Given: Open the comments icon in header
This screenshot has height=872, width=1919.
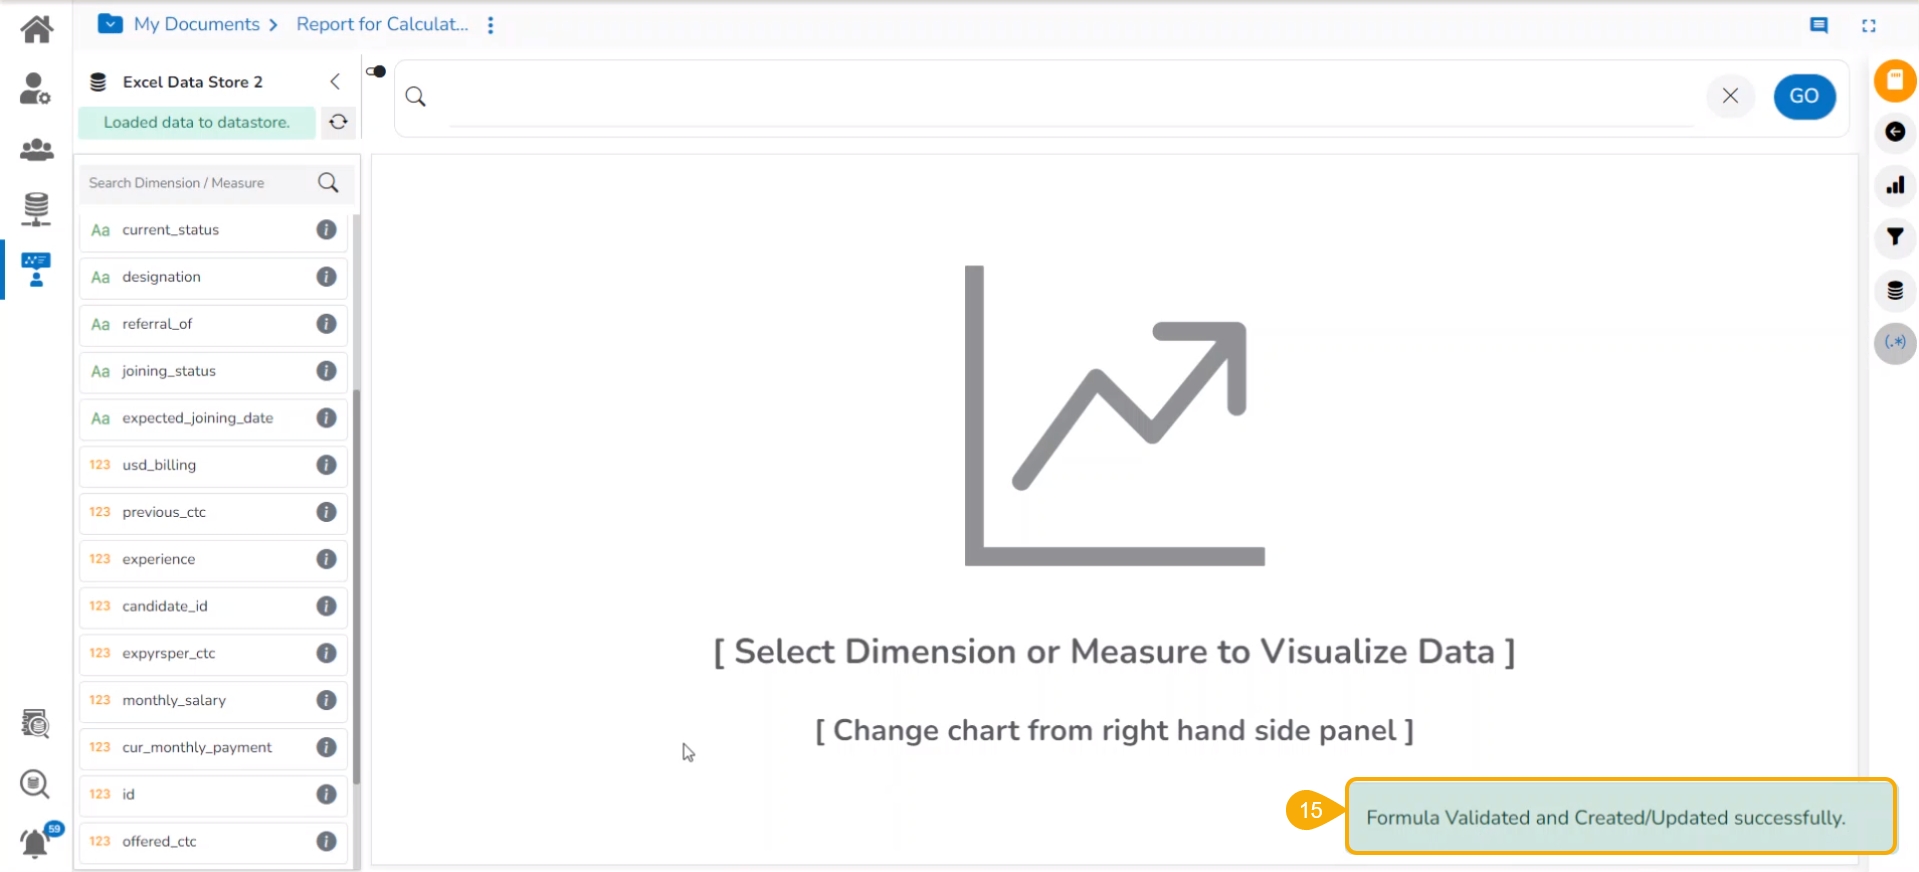Looking at the screenshot, I should (x=1819, y=25).
